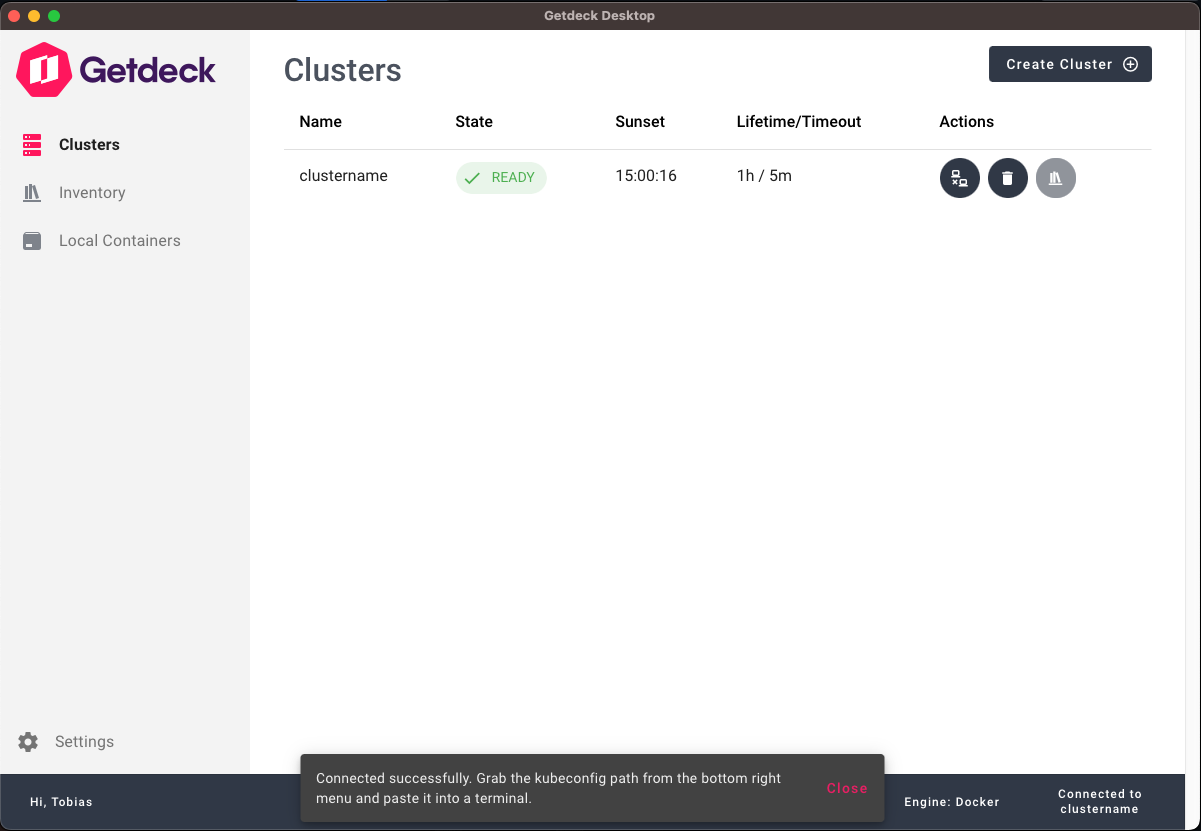Click the Clusters sidebar icon
Image resolution: width=1201 pixels, height=831 pixels.
[32, 145]
